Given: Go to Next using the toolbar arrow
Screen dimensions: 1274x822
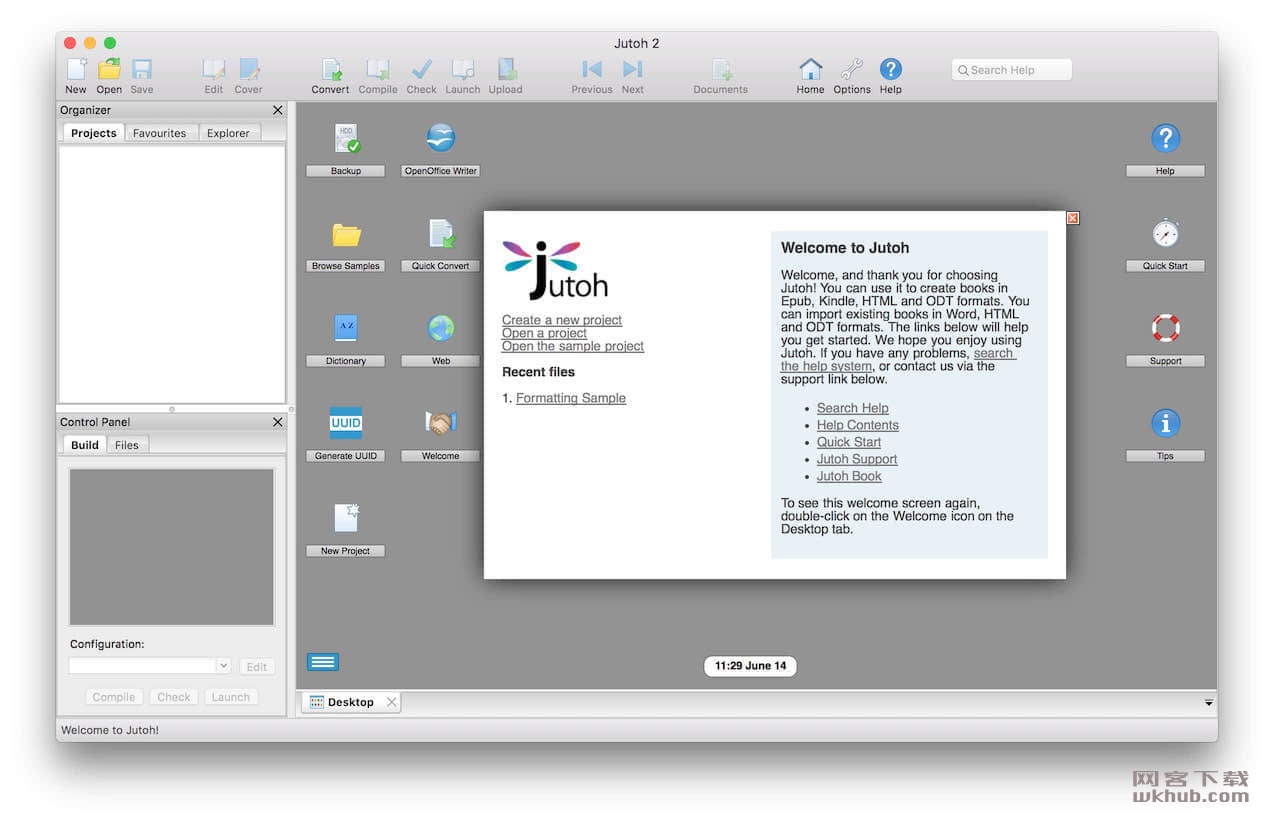Looking at the screenshot, I should point(633,69).
